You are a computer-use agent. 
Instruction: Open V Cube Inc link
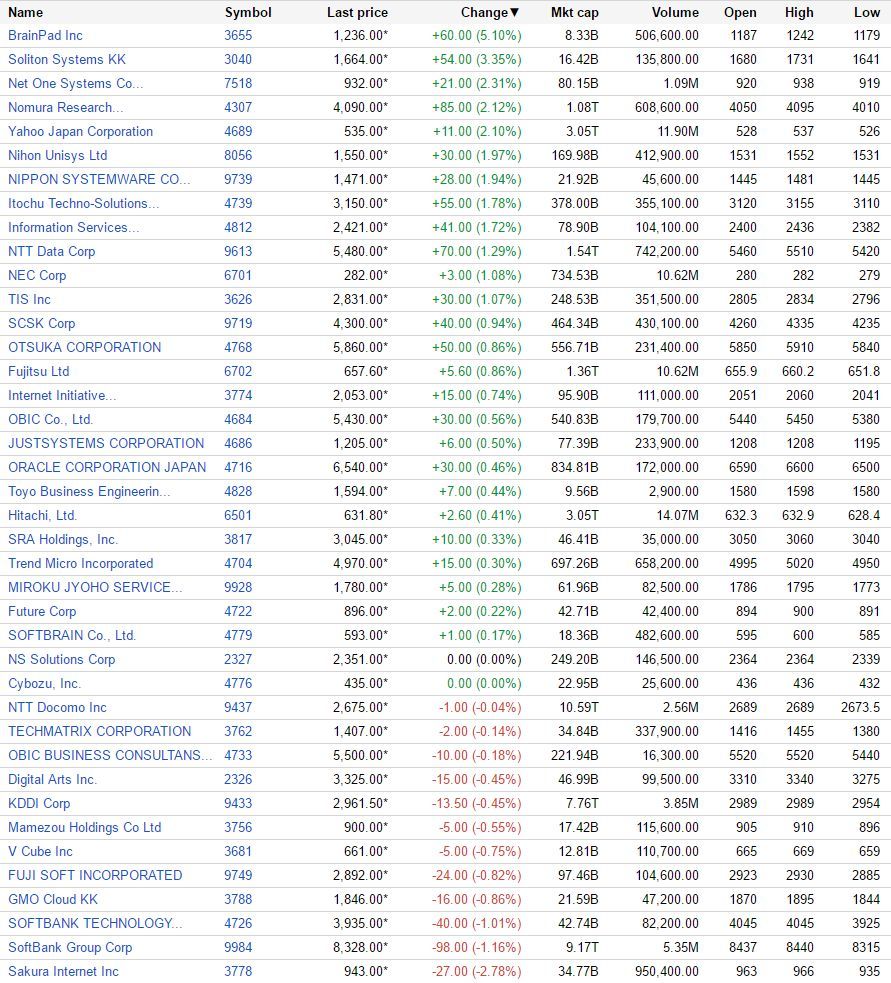[40, 851]
